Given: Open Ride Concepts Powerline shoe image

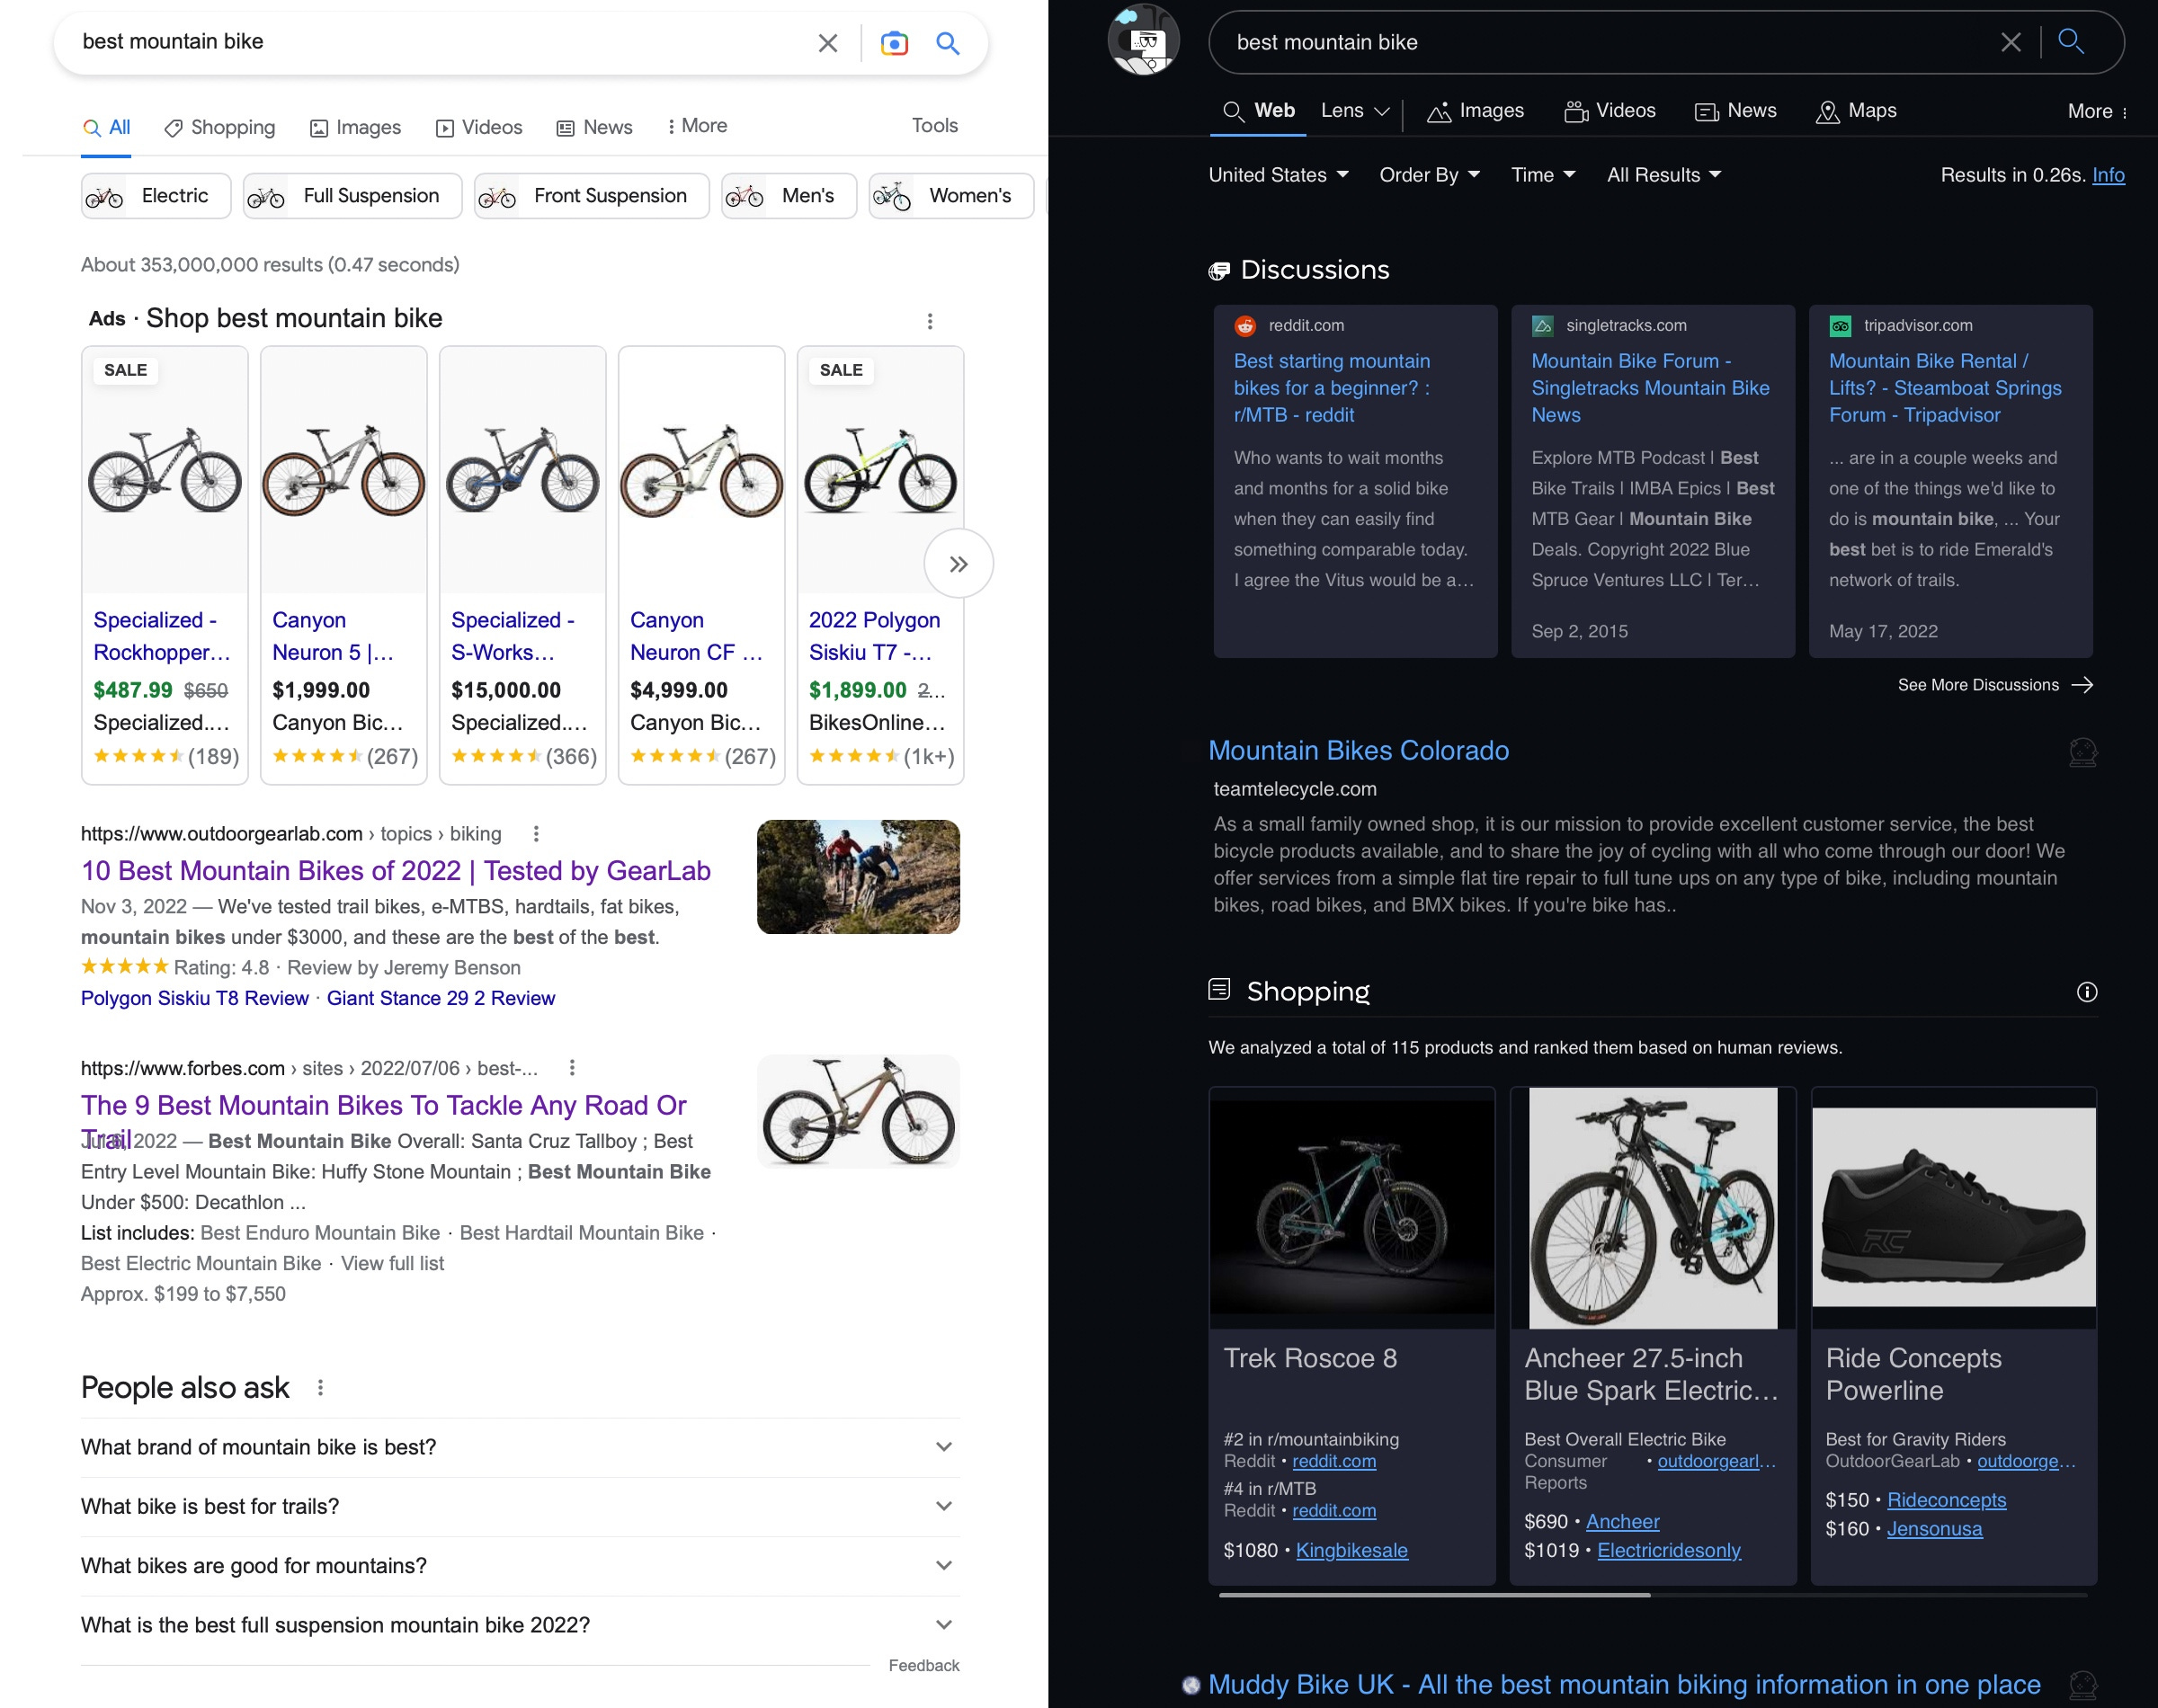Looking at the screenshot, I should [x=1953, y=1208].
